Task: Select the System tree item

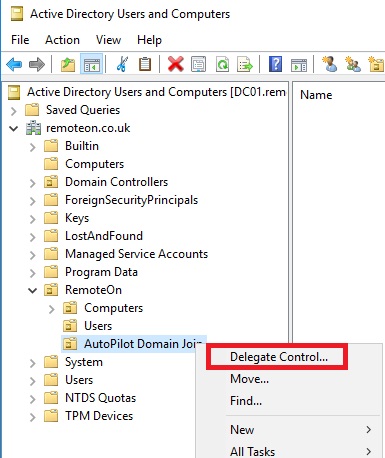Action: [x=84, y=362]
